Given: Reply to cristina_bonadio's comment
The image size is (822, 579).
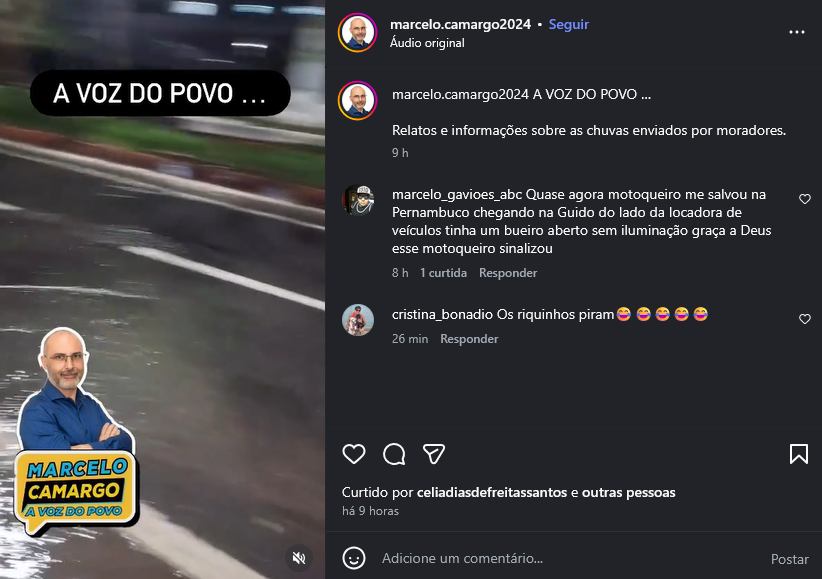Looking at the screenshot, I should coord(469,339).
